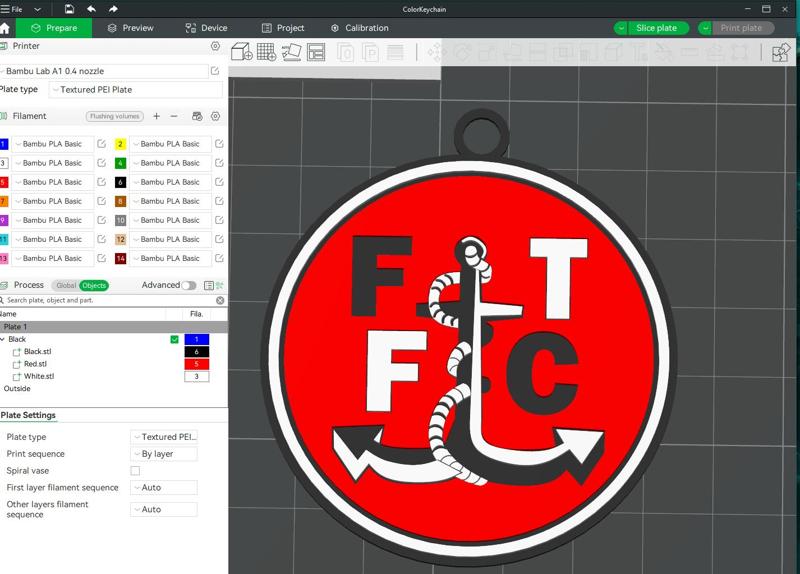The image size is (800, 574).
Task: Click in the search plate, object field
Action: click(x=110, y=300)
